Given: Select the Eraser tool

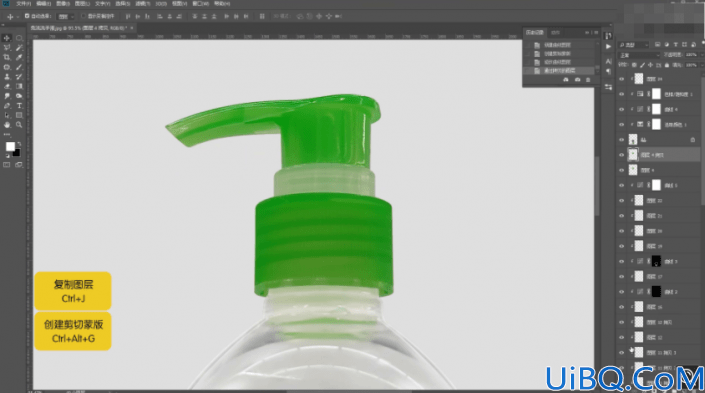Looking at the screenshot, I should pyautogui.click(x=7, y=86).
